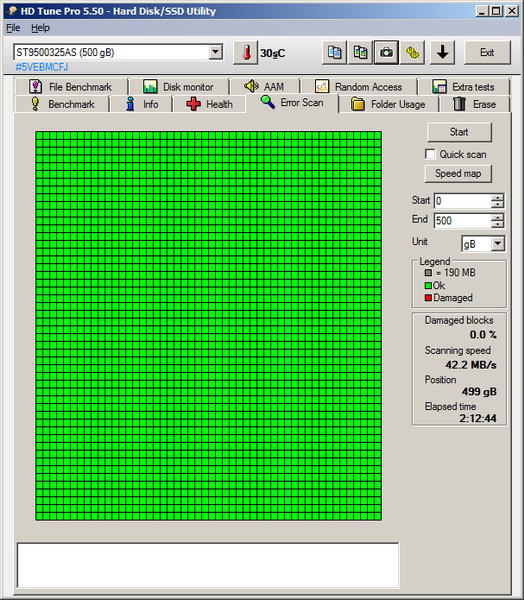Open the Folder Usage tab
This screenshot has height=600, width=524.
(x=389, y=104)
